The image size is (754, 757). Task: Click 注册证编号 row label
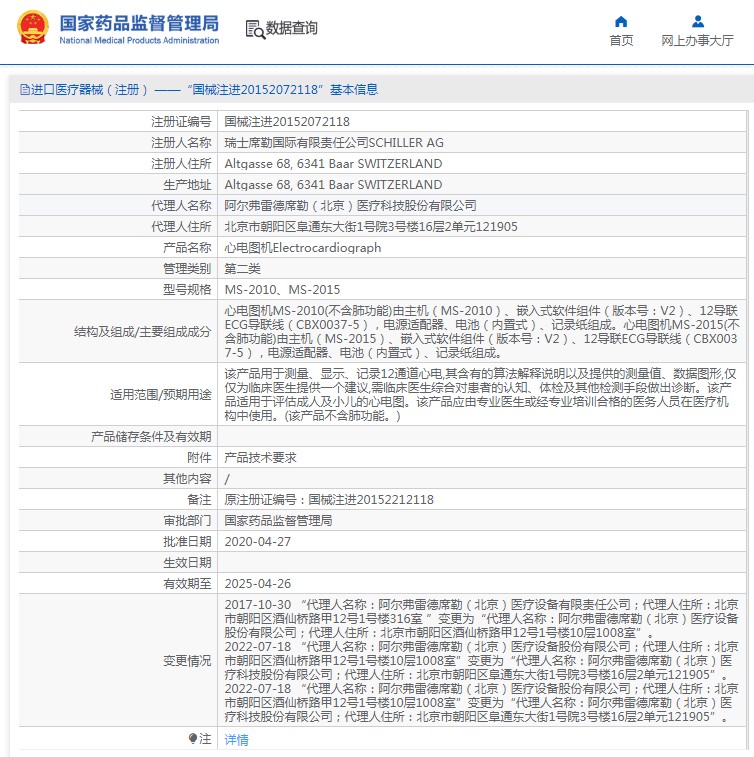[181, 122]
